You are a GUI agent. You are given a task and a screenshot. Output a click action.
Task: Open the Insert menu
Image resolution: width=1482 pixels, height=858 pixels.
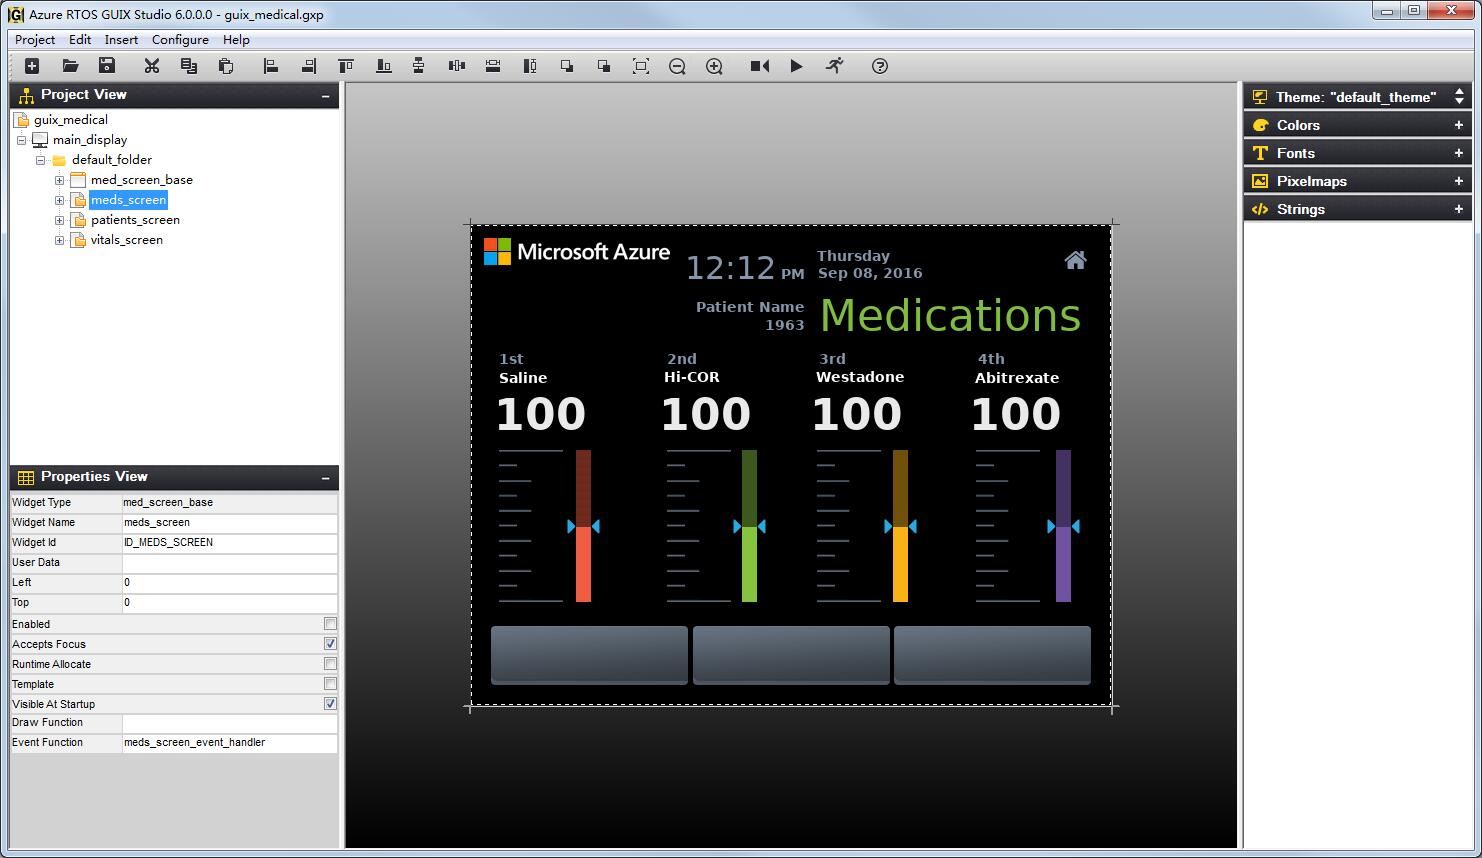[121, 40]
